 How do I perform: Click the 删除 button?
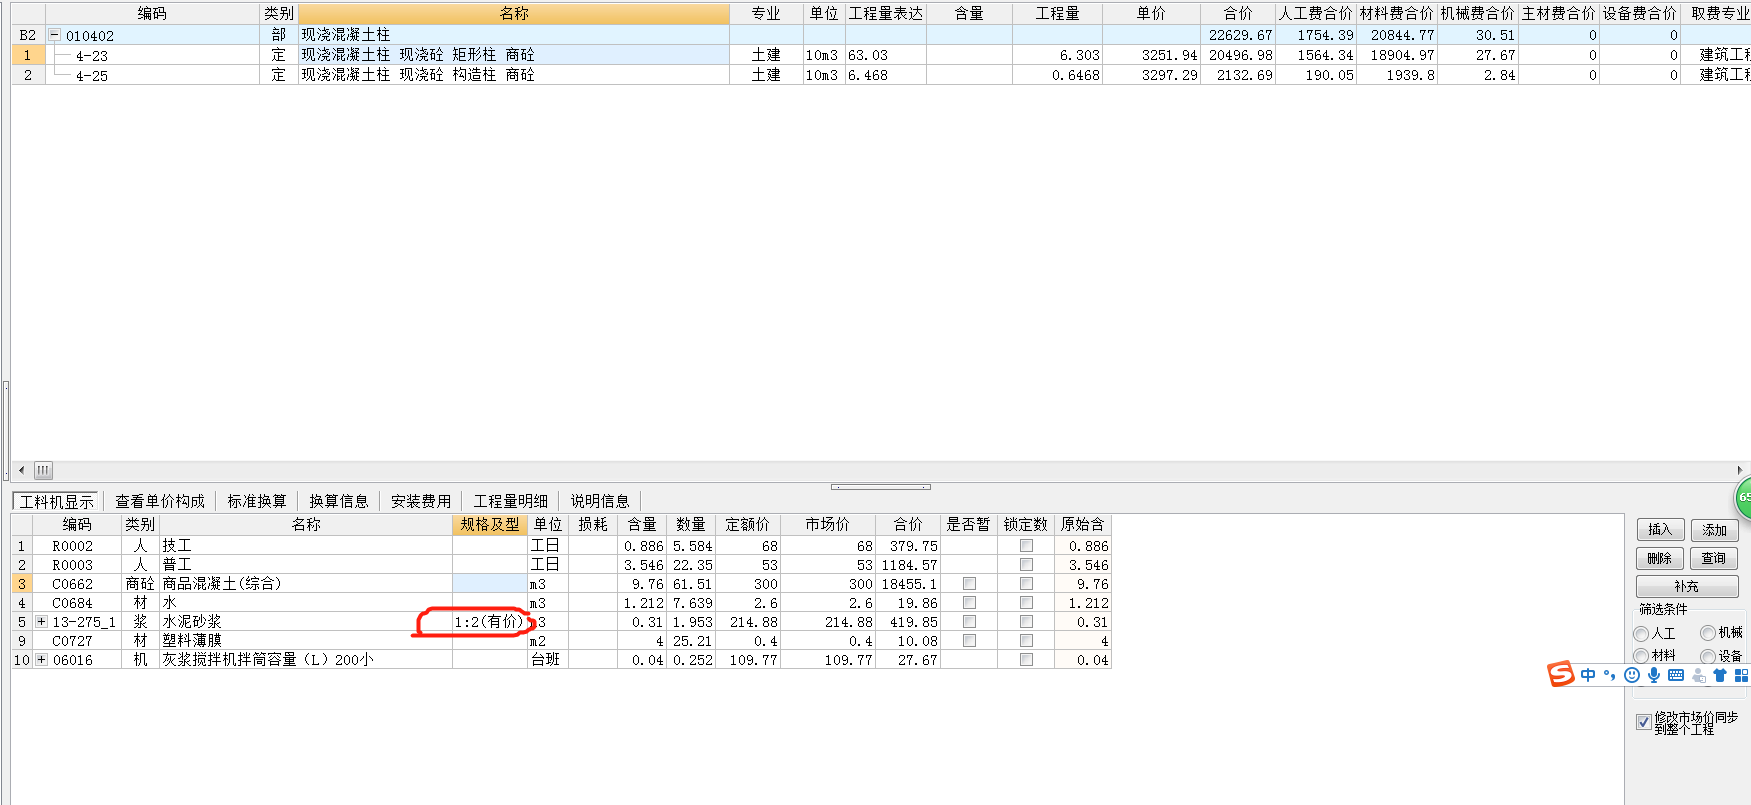(1660, 558)
